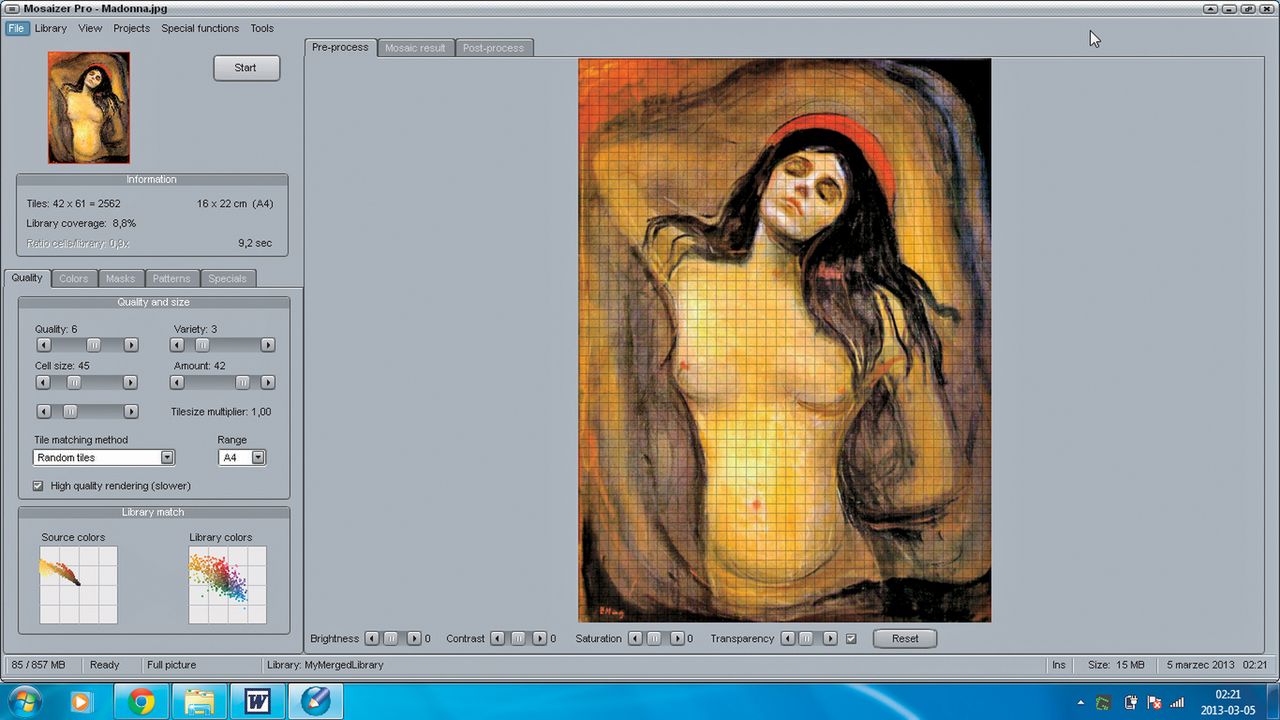Click the Source colors chart
This screenshot has height=720, width=1280.
point(78,585)
